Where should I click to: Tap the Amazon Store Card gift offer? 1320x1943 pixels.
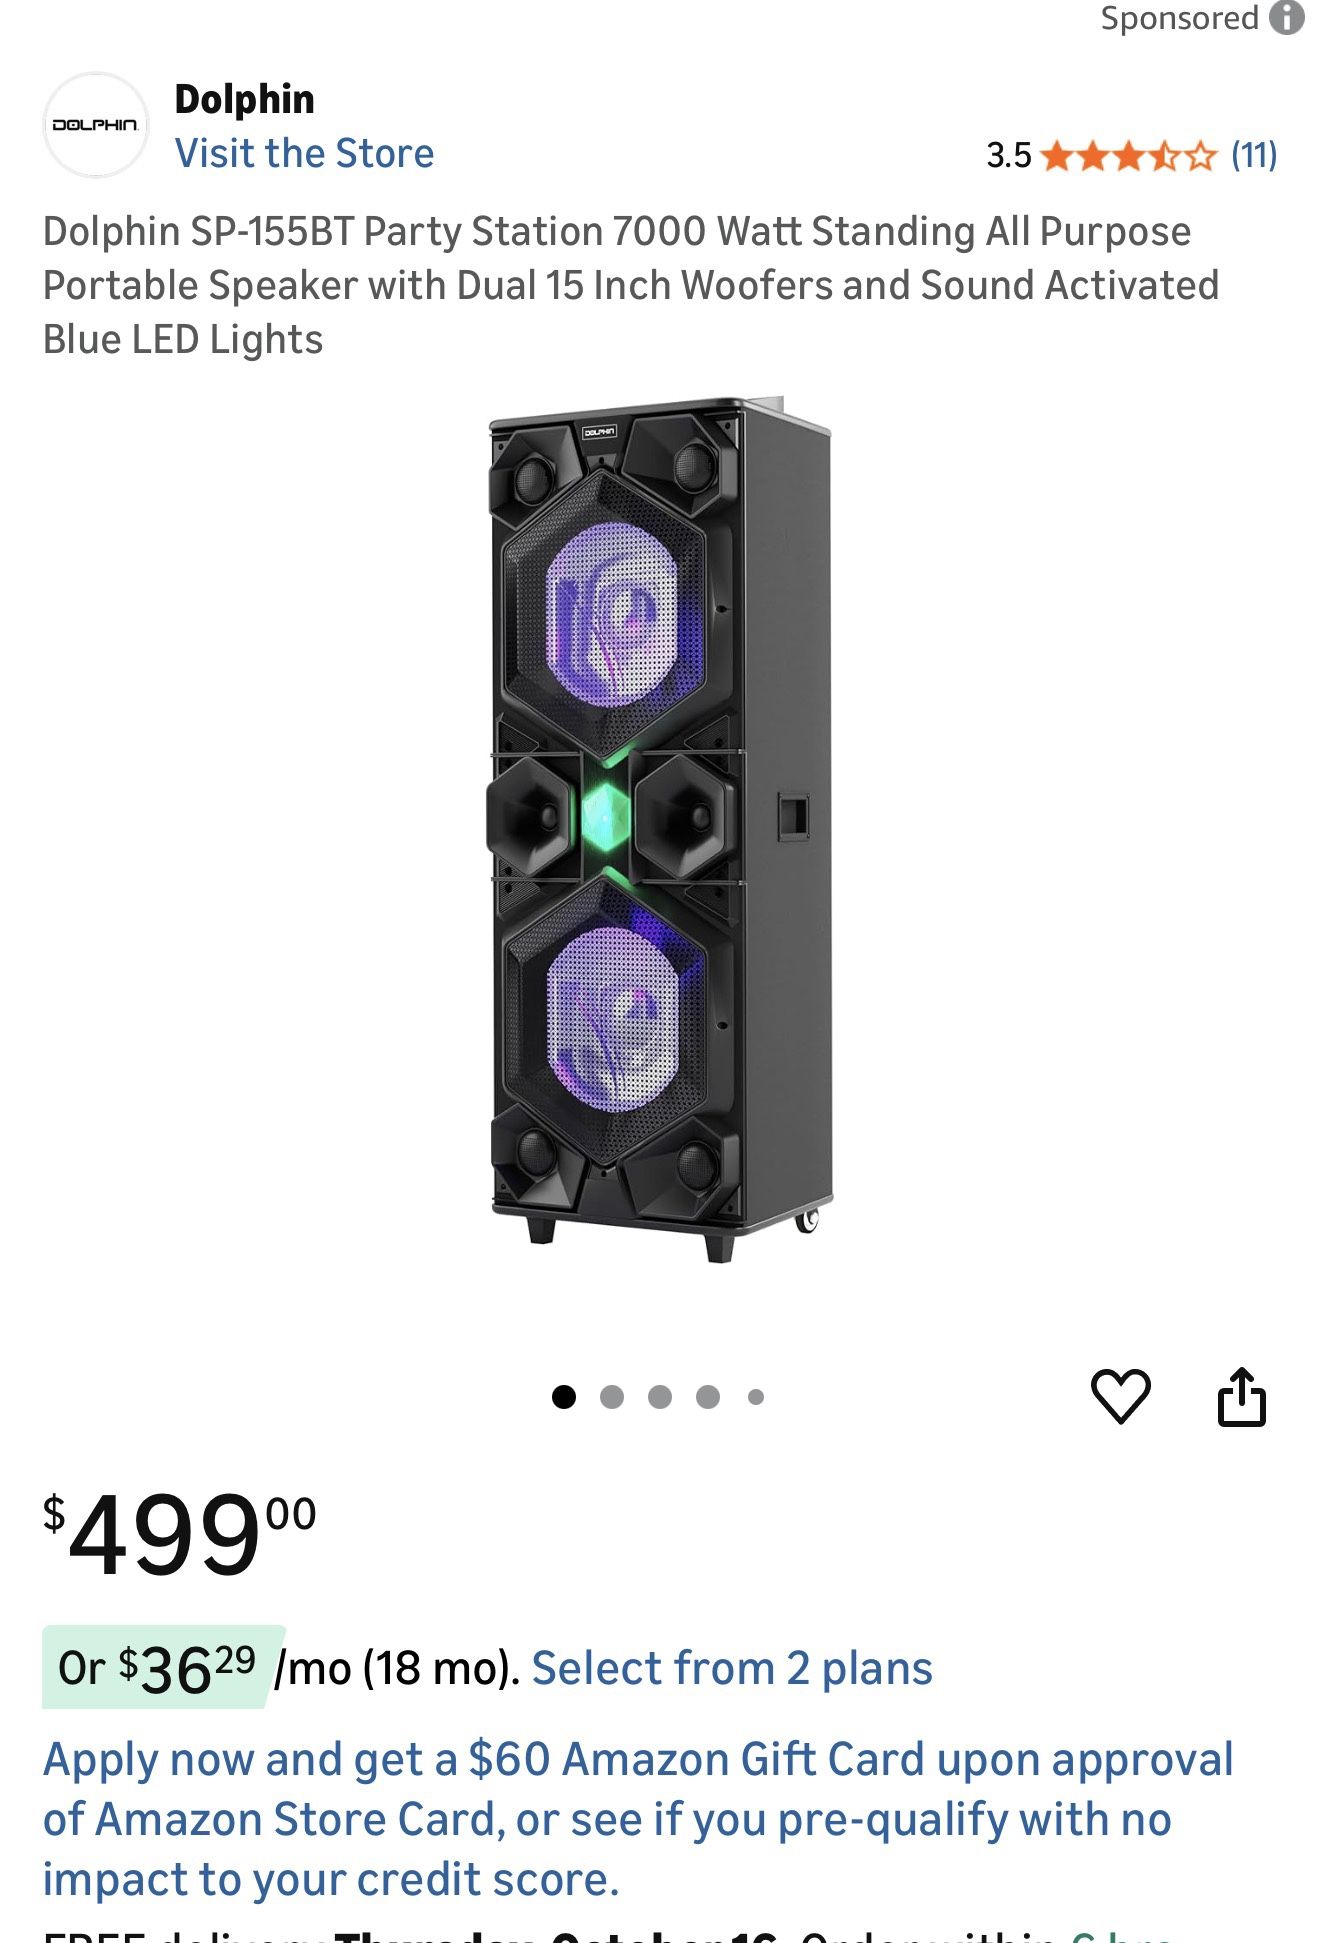(x=638, y=1819)
